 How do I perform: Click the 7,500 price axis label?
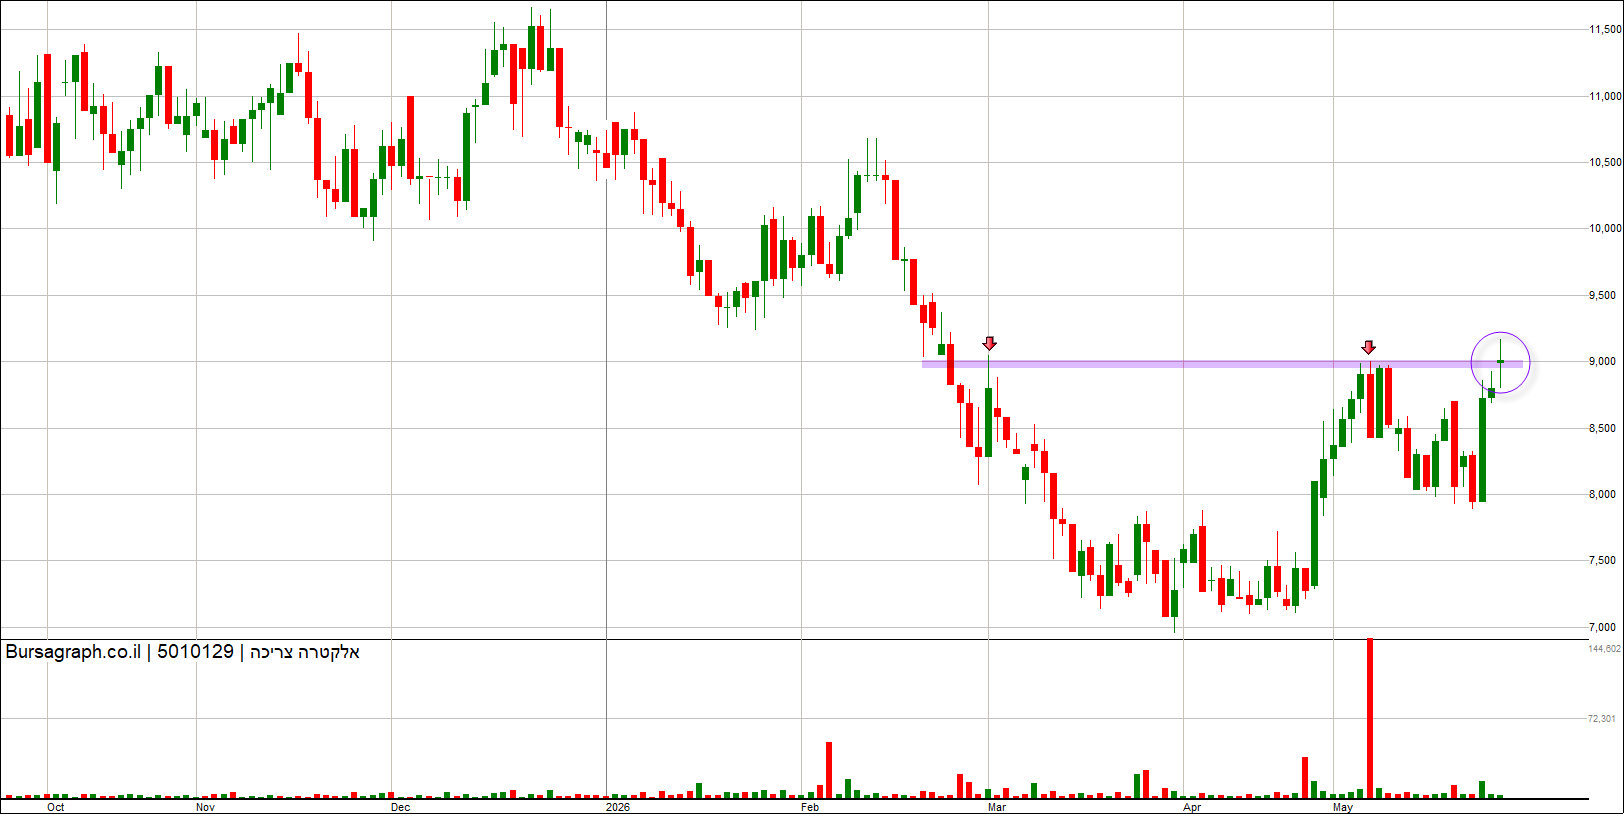point(1602,560)
